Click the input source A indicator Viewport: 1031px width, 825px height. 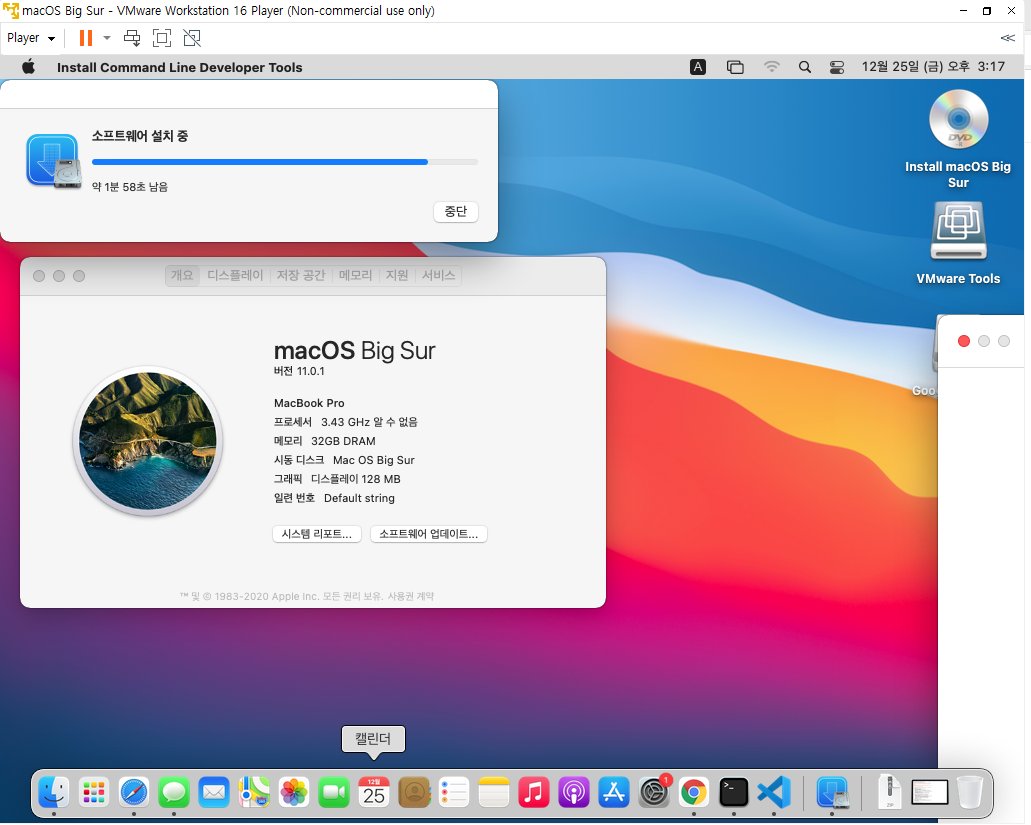pyautogui.click(x=698, y=67)
